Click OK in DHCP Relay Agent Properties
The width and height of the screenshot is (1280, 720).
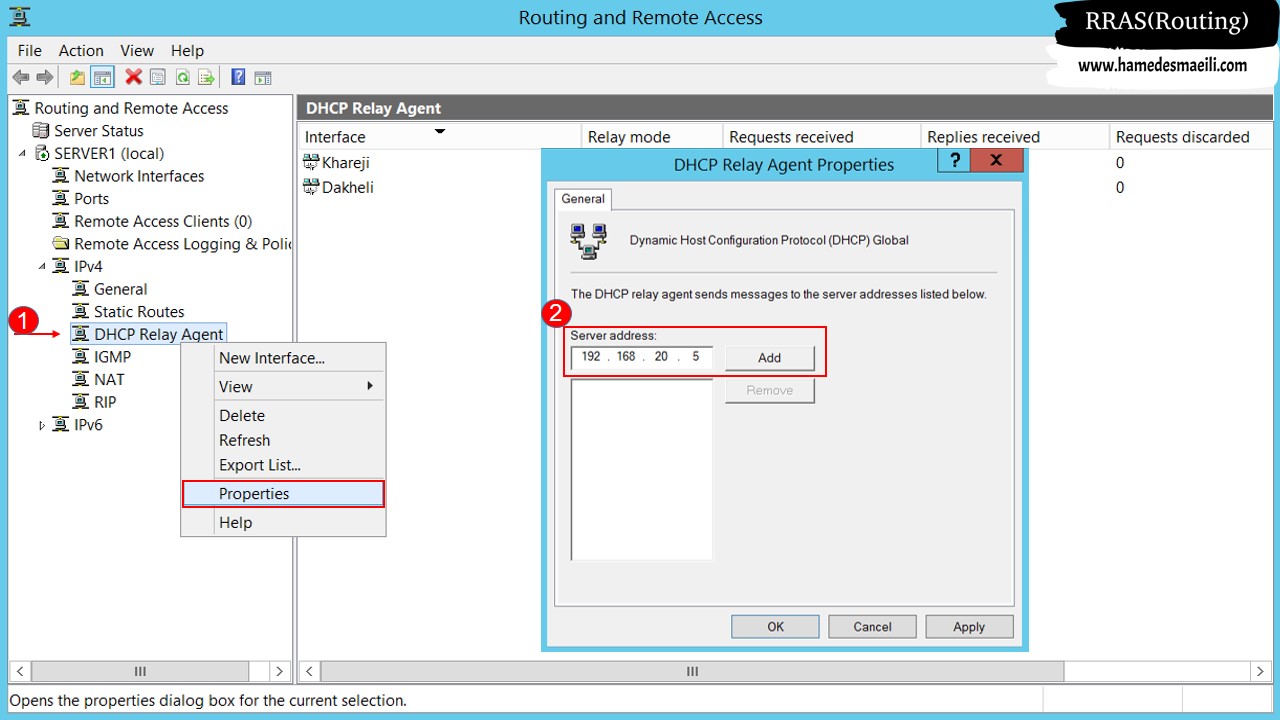775,627
